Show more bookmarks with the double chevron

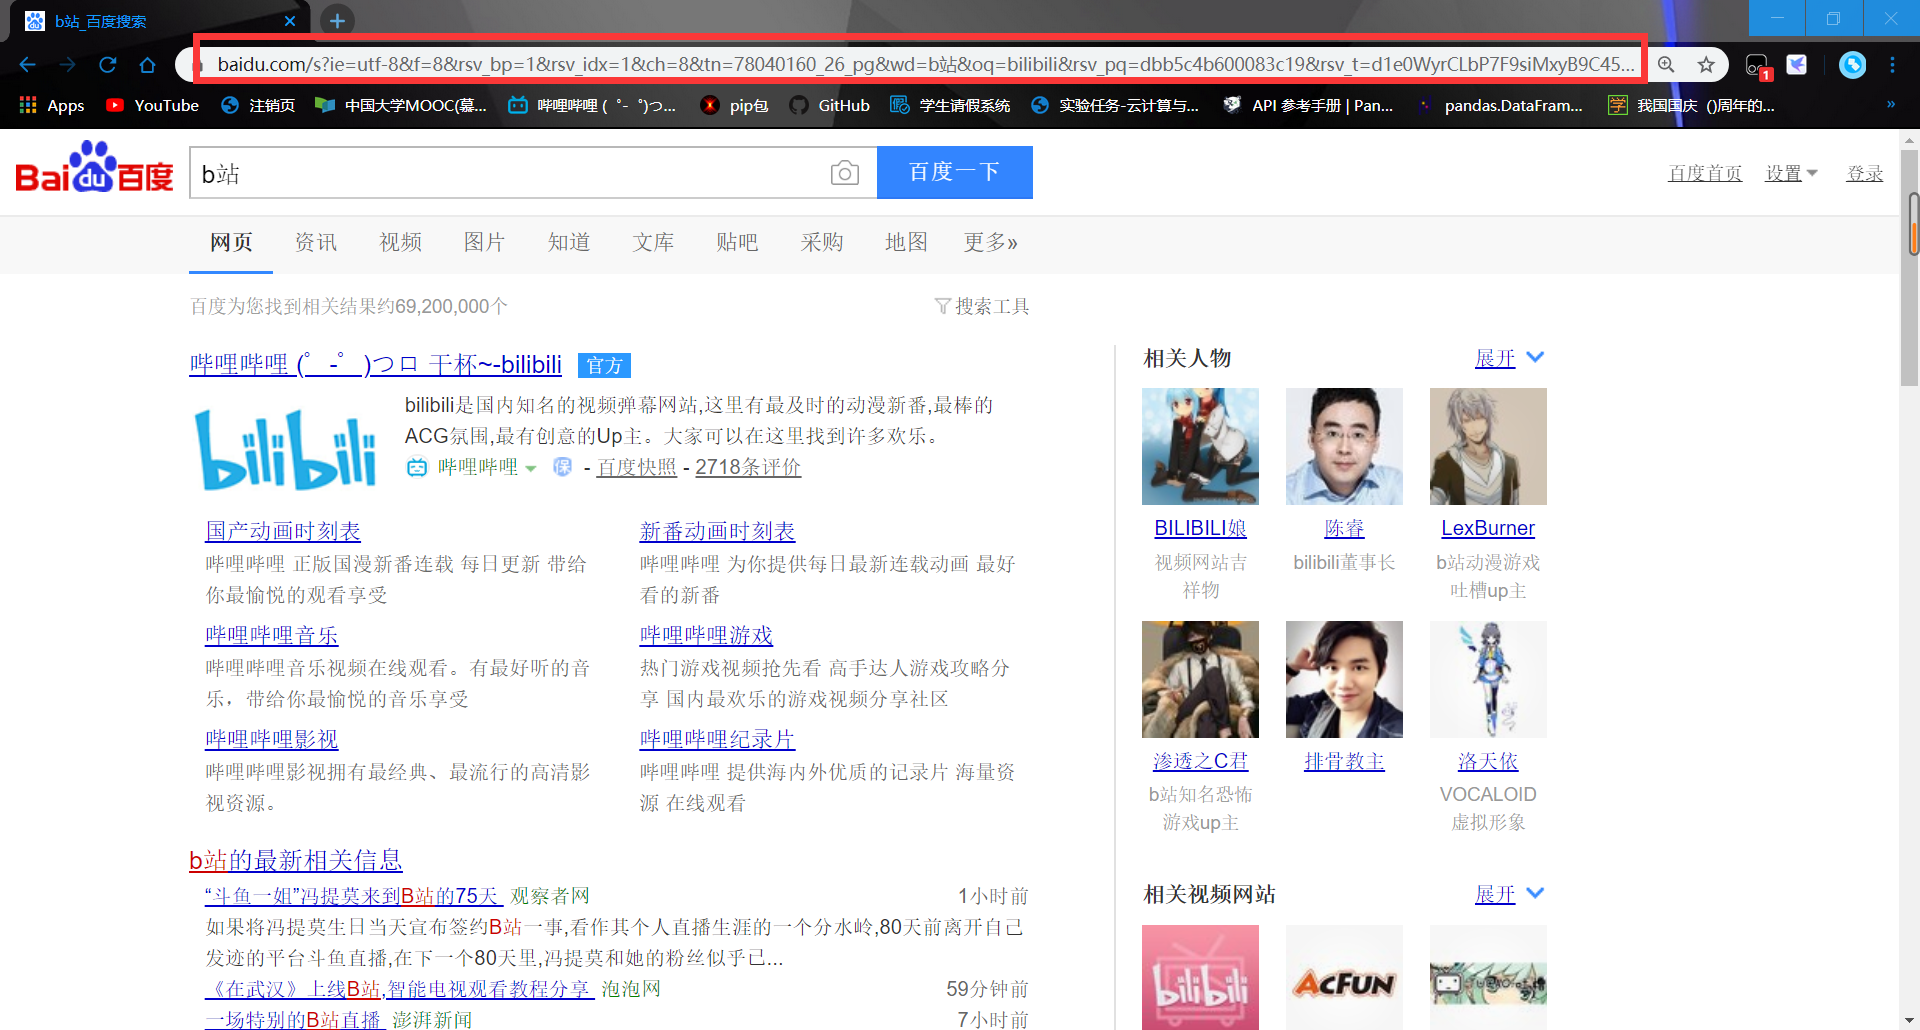coord(1890,105)
